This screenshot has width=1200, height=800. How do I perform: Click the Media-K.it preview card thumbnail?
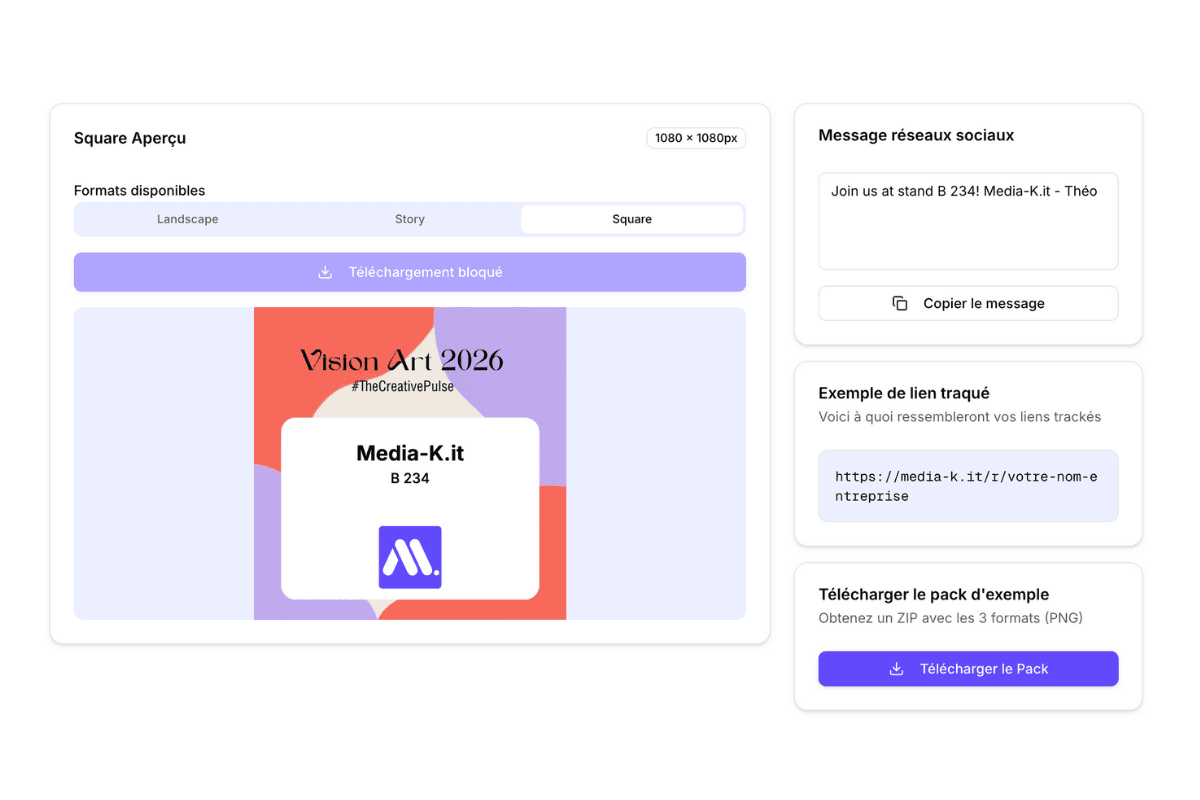click(409, 463)
